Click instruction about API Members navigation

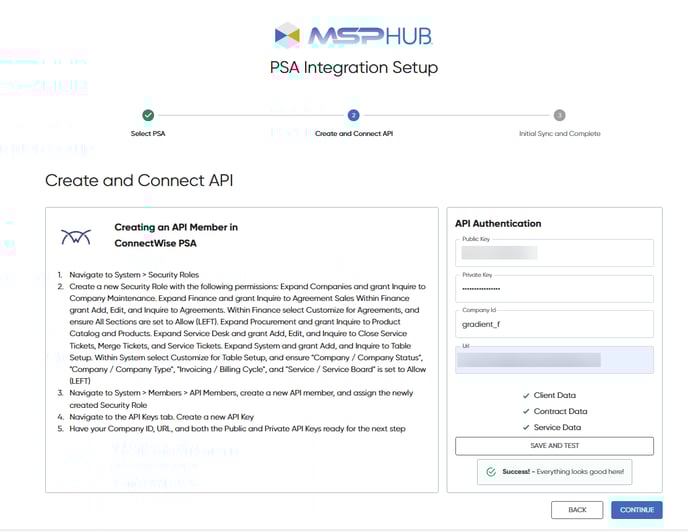point(241,399)
